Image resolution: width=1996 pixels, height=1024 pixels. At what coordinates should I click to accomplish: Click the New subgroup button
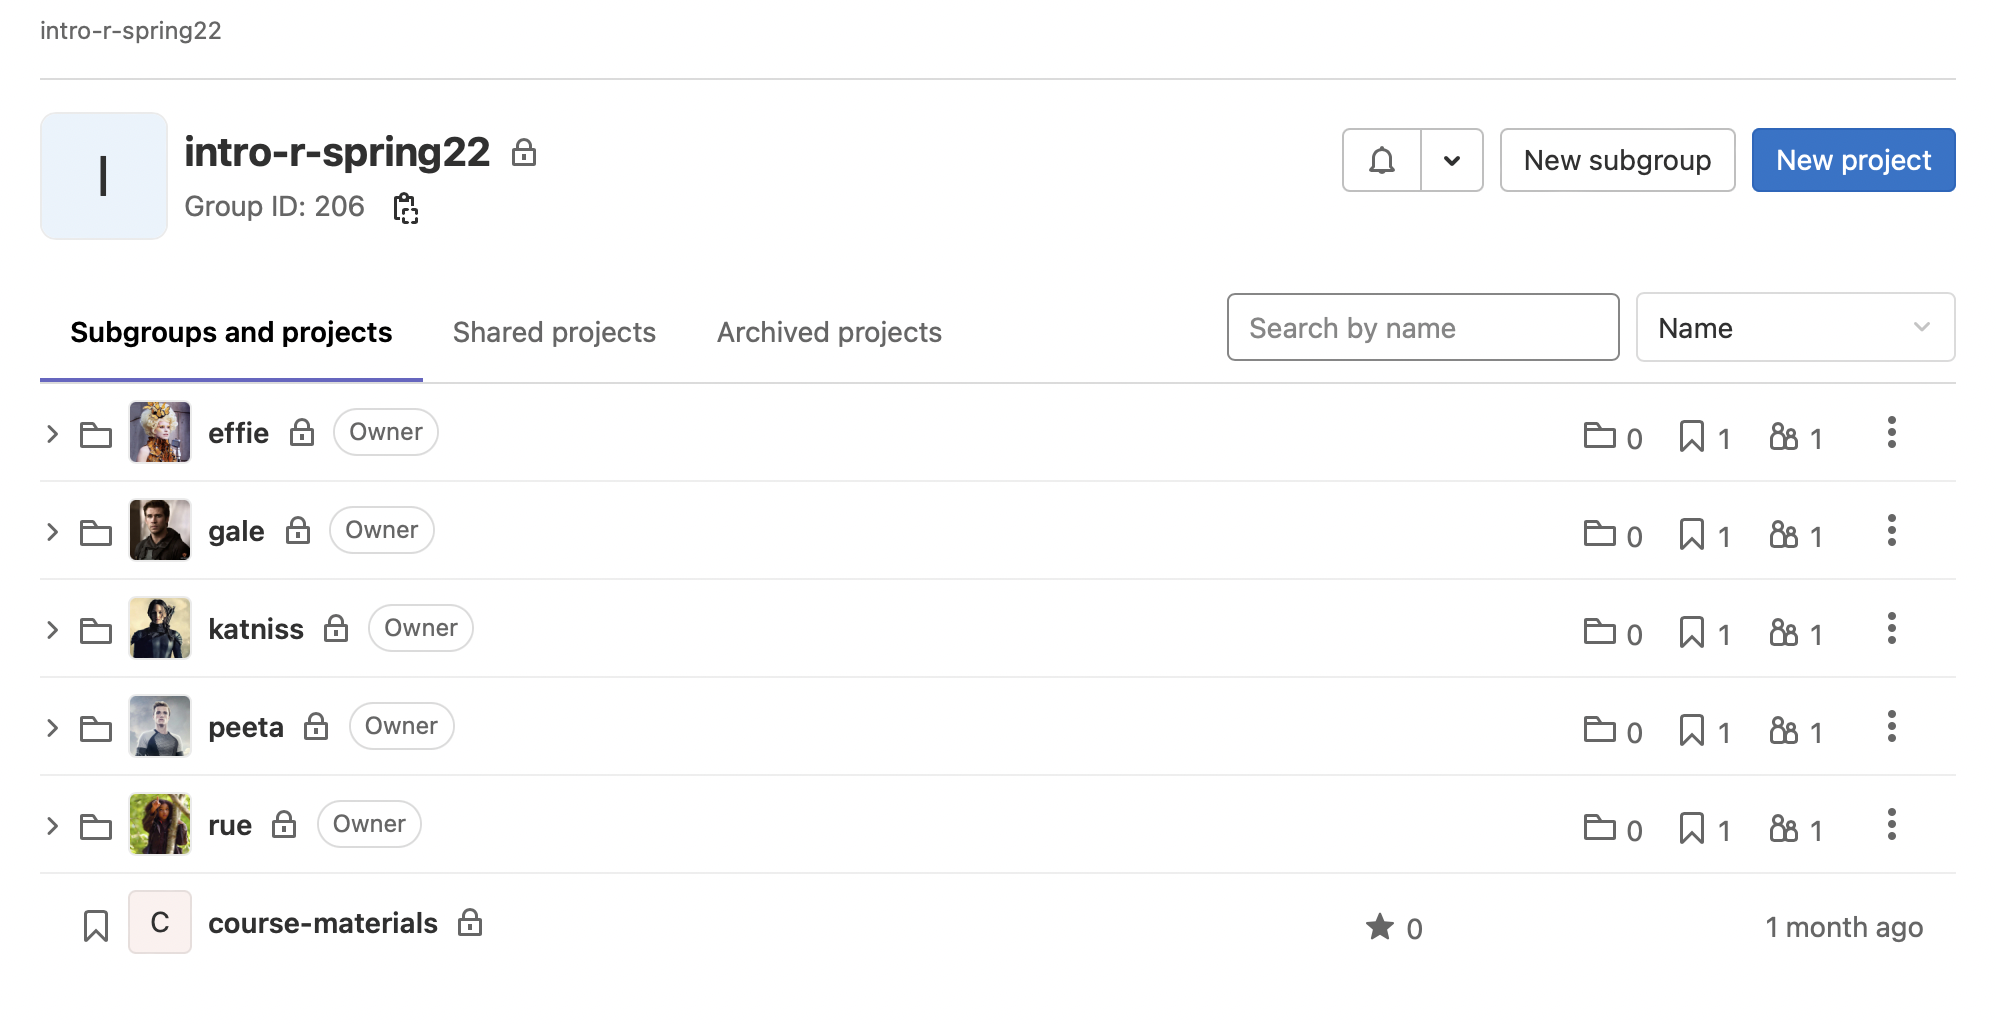point(1617,160)
